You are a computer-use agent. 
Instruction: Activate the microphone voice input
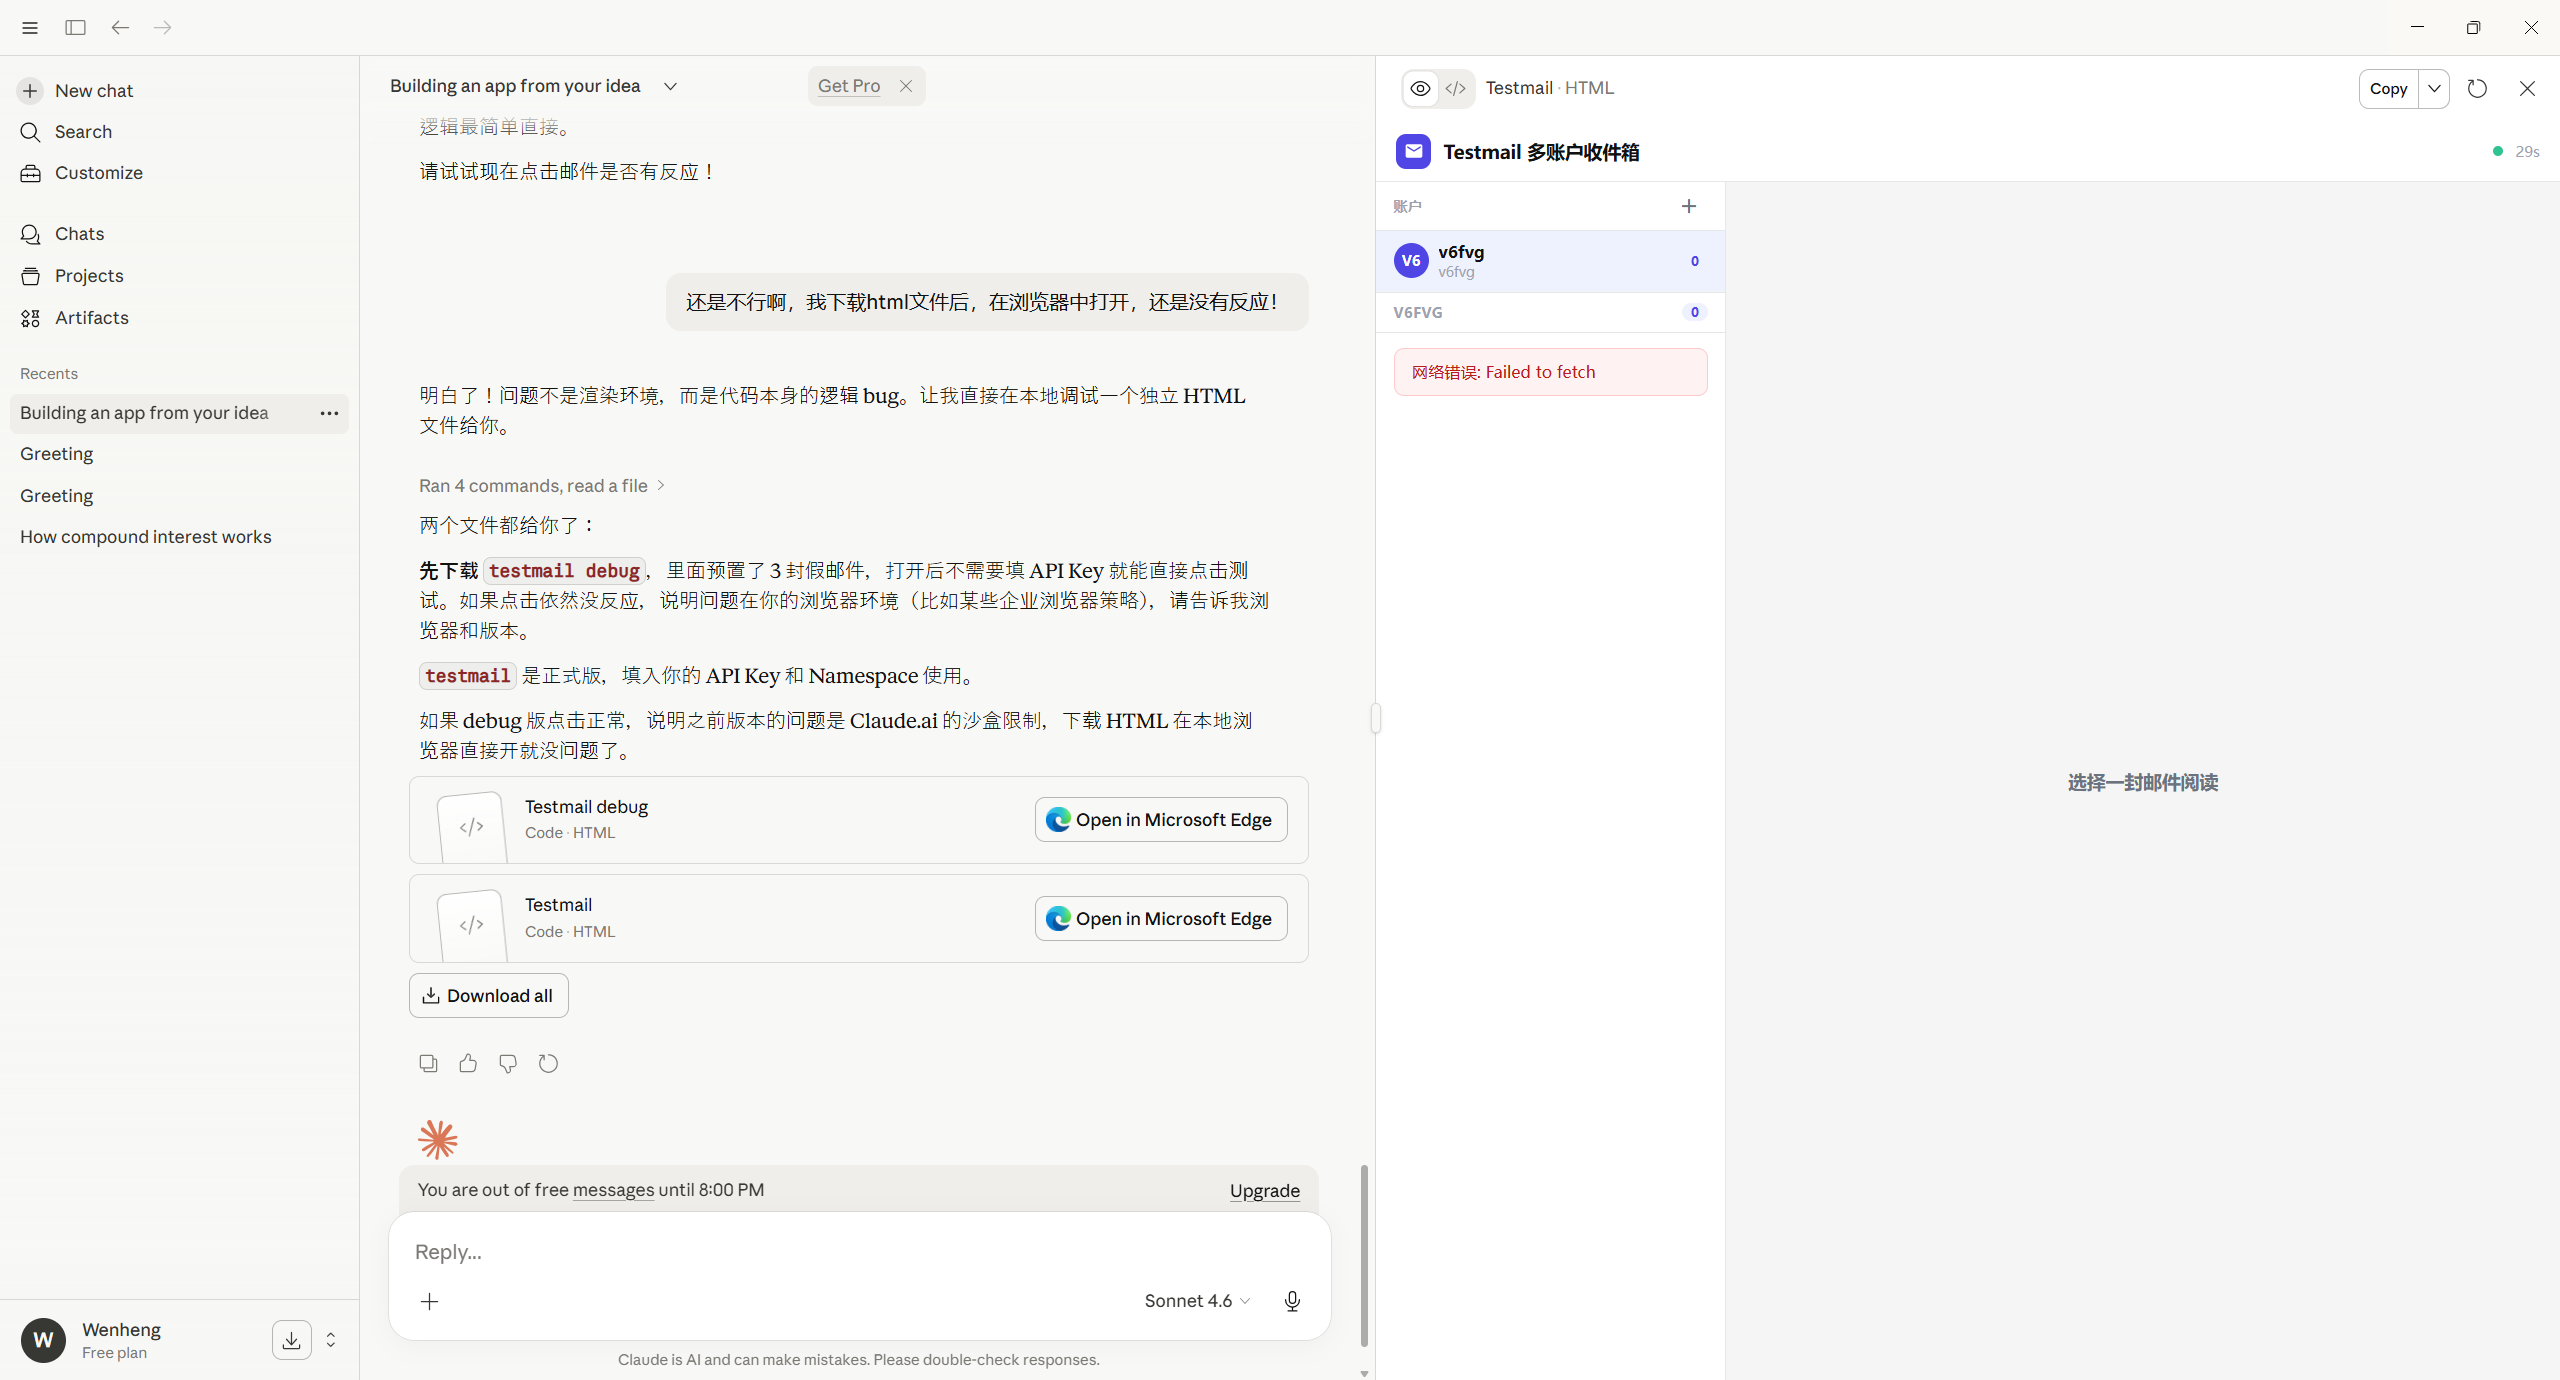click(1292, 1301)
